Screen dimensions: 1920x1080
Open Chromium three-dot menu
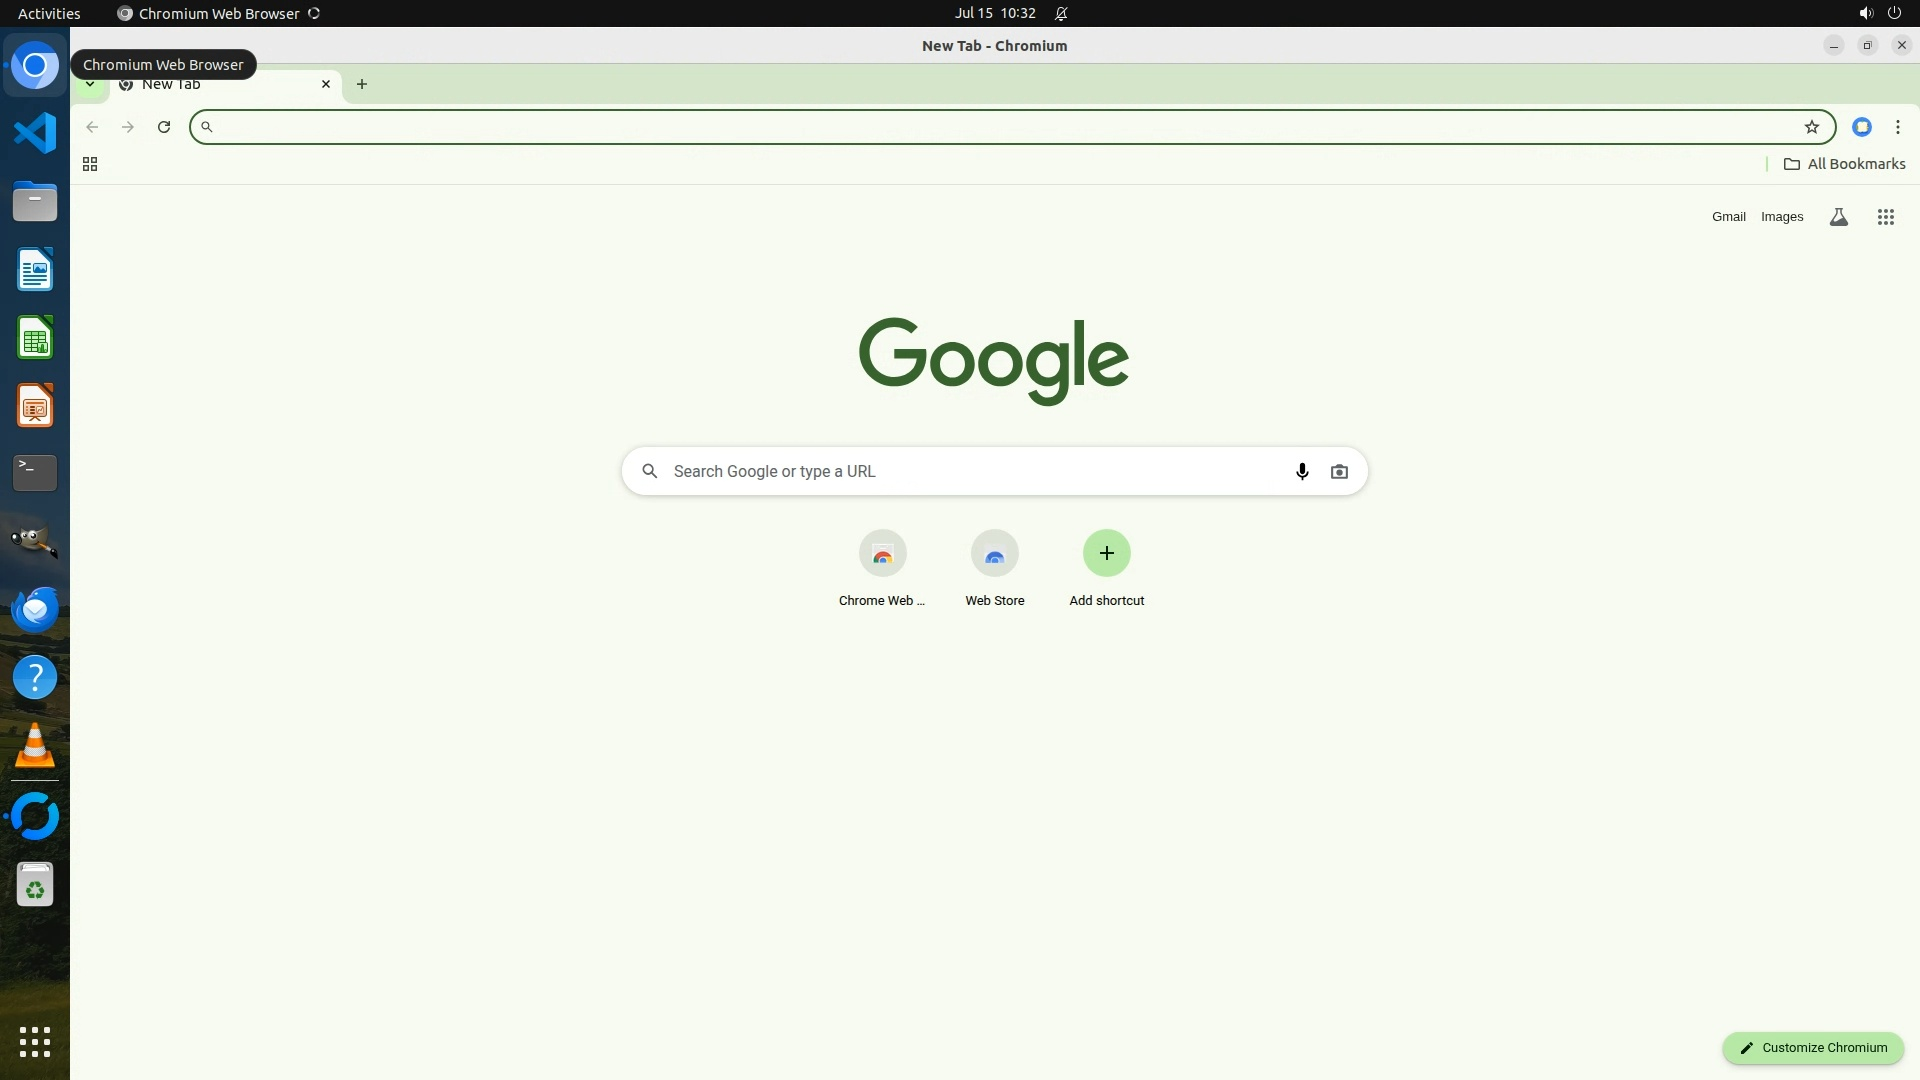click(x=1897, y=127)
